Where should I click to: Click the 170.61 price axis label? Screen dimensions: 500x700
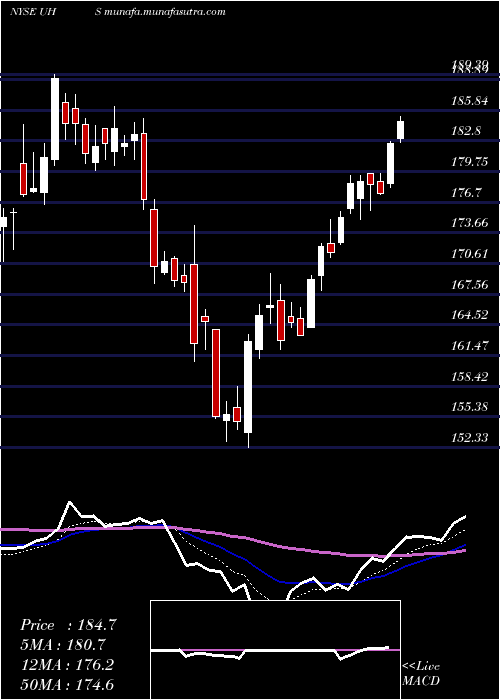point(470,254)
